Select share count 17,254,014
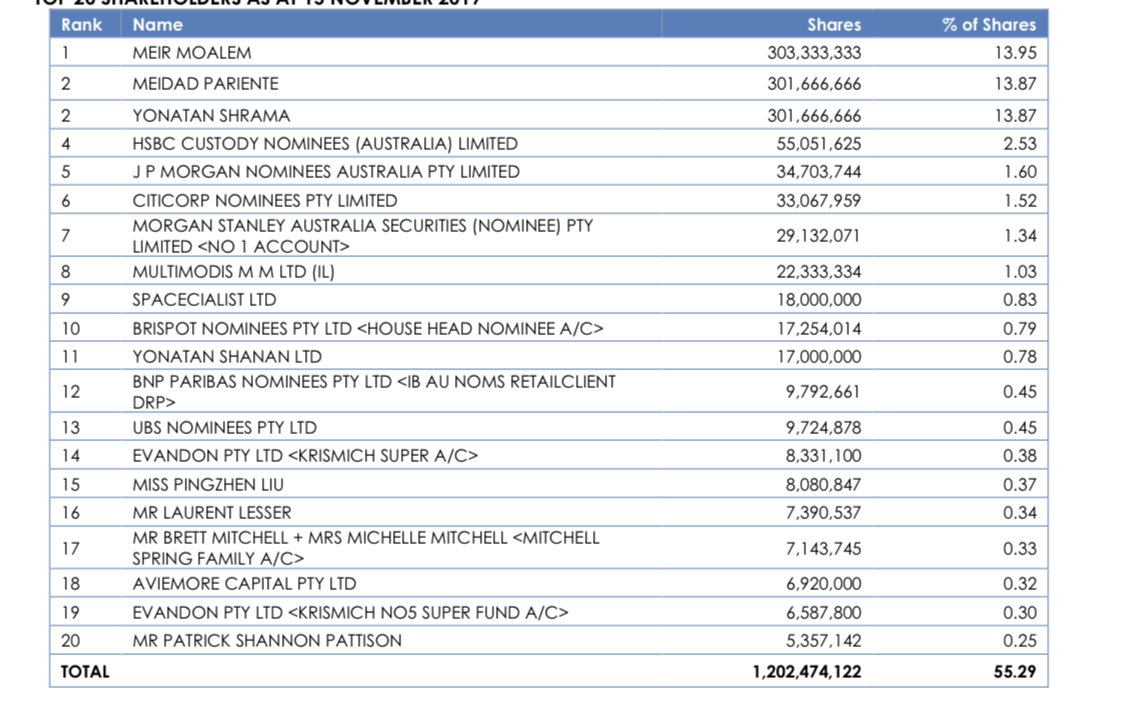Viewport: 1125px width, 711px height. pyautogui.click(x=819, y=329)
